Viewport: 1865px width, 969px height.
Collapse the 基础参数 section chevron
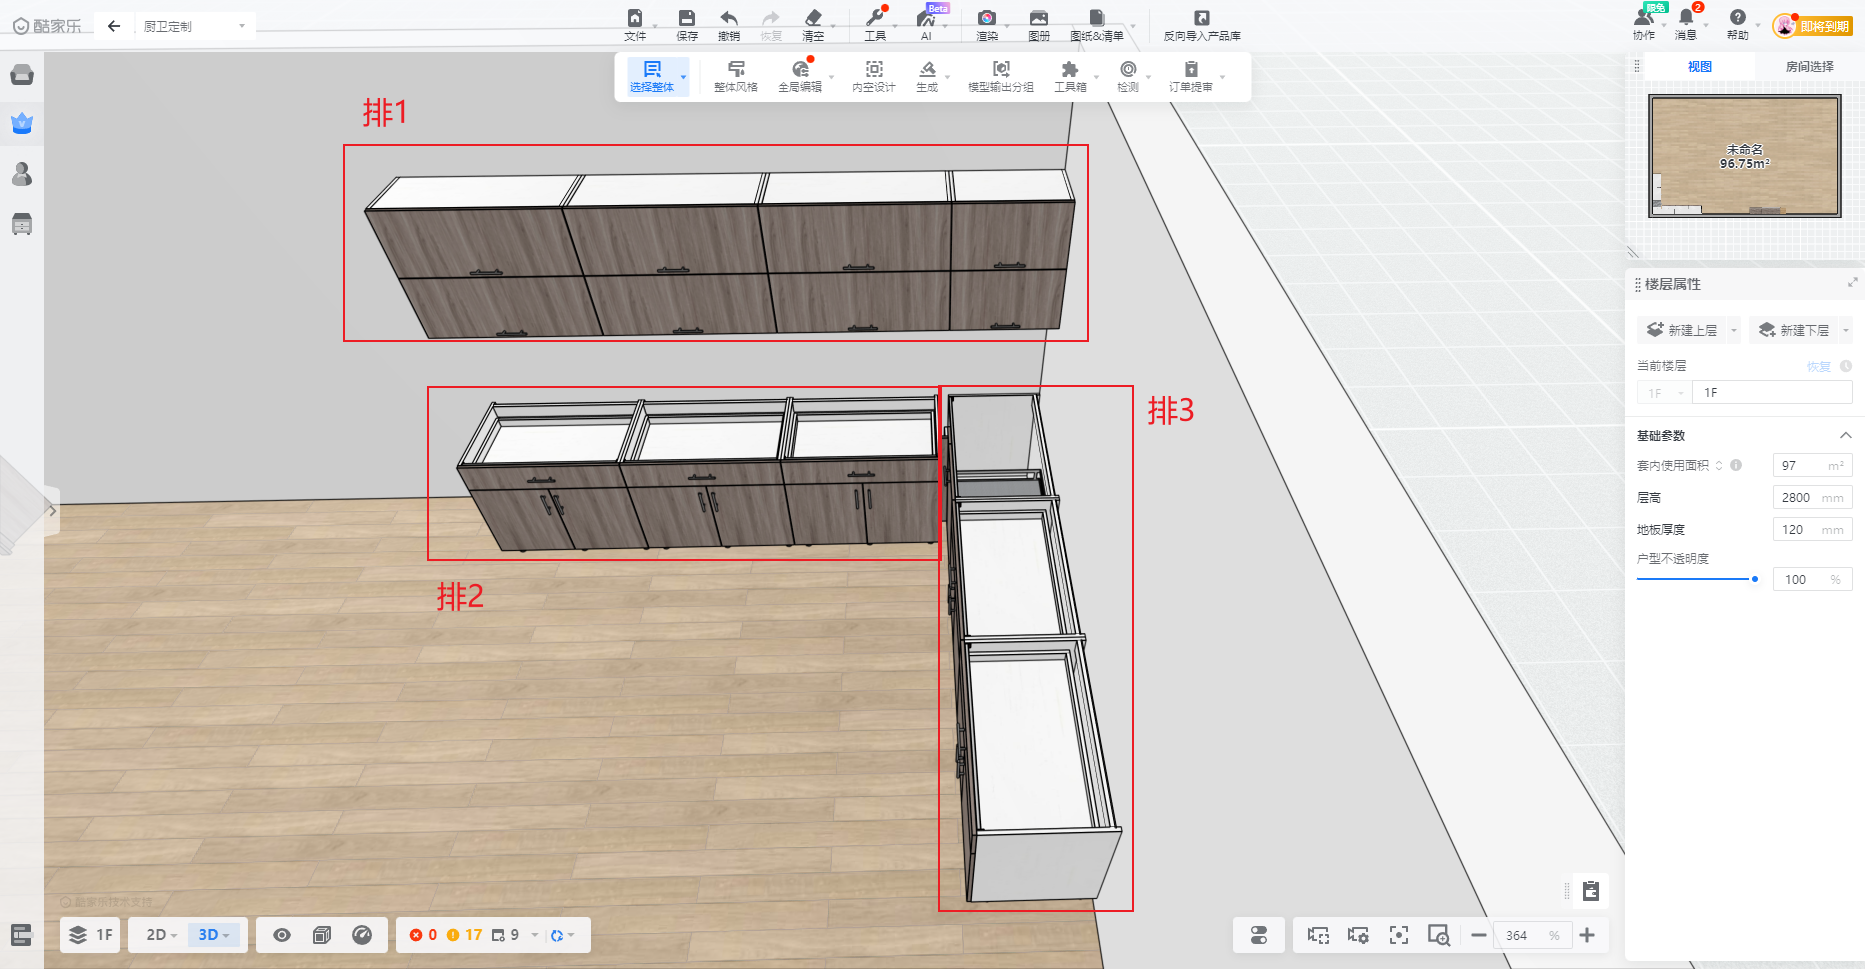click(1846, 435)
